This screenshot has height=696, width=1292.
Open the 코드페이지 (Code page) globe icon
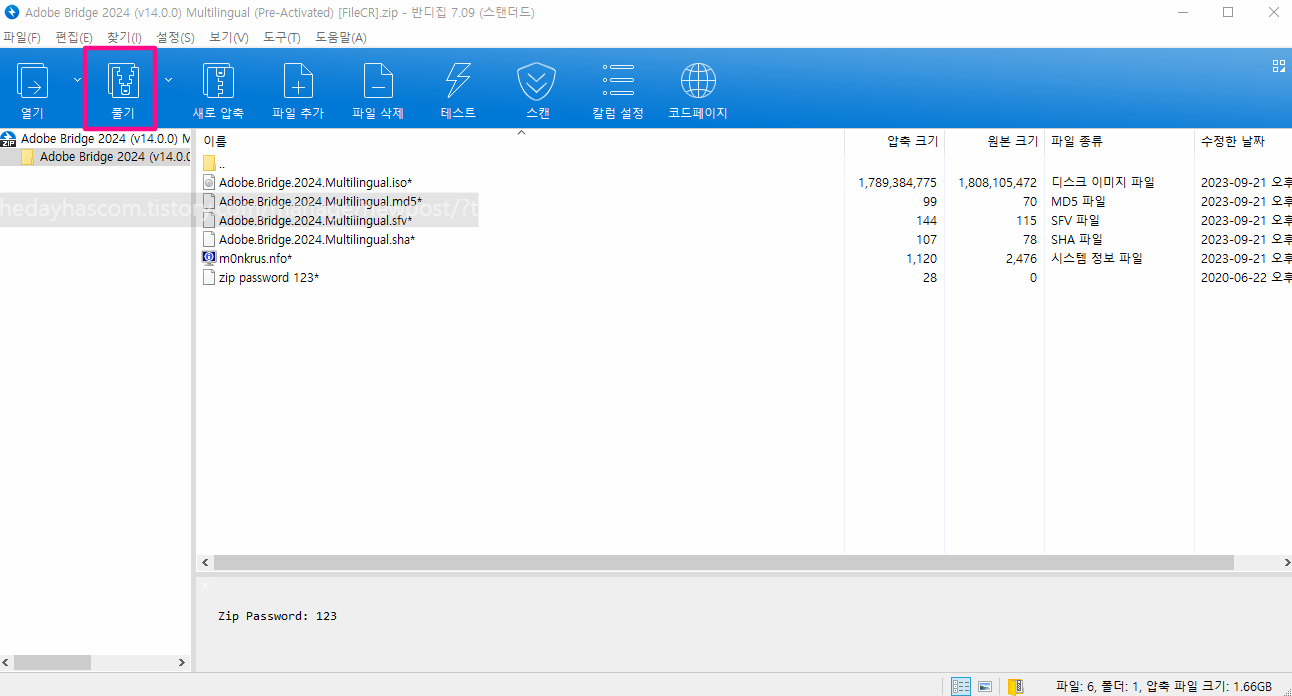[698, 80]
